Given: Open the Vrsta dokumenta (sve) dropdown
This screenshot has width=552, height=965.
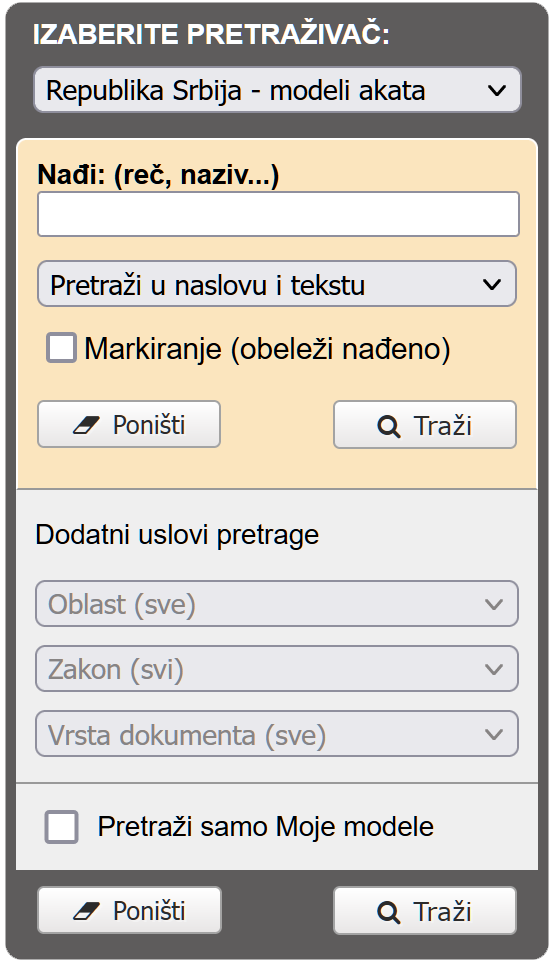Looking at the screenshot, I should 277,734.
